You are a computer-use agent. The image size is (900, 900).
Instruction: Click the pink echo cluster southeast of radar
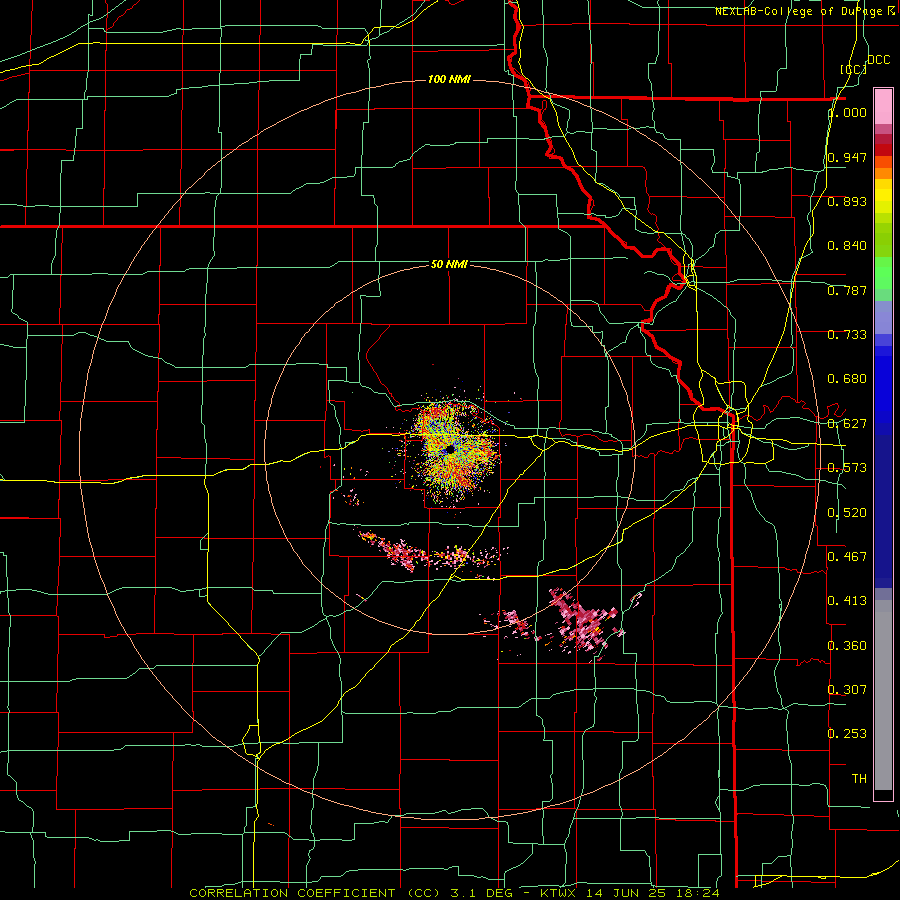point(585,623)
